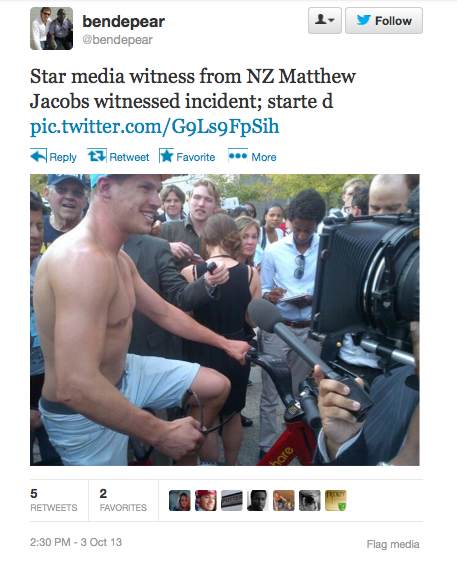Open bendepear profile avatar
The image size is (457, 566).
tap(51, 29)
